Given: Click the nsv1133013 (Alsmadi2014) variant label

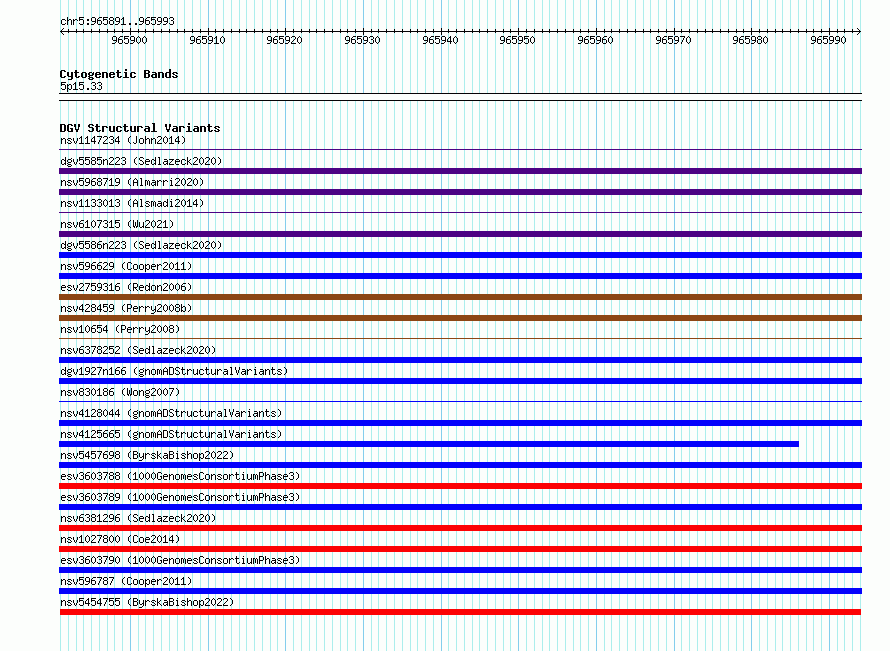Looking at the screenshot, I should coord(132,203).
